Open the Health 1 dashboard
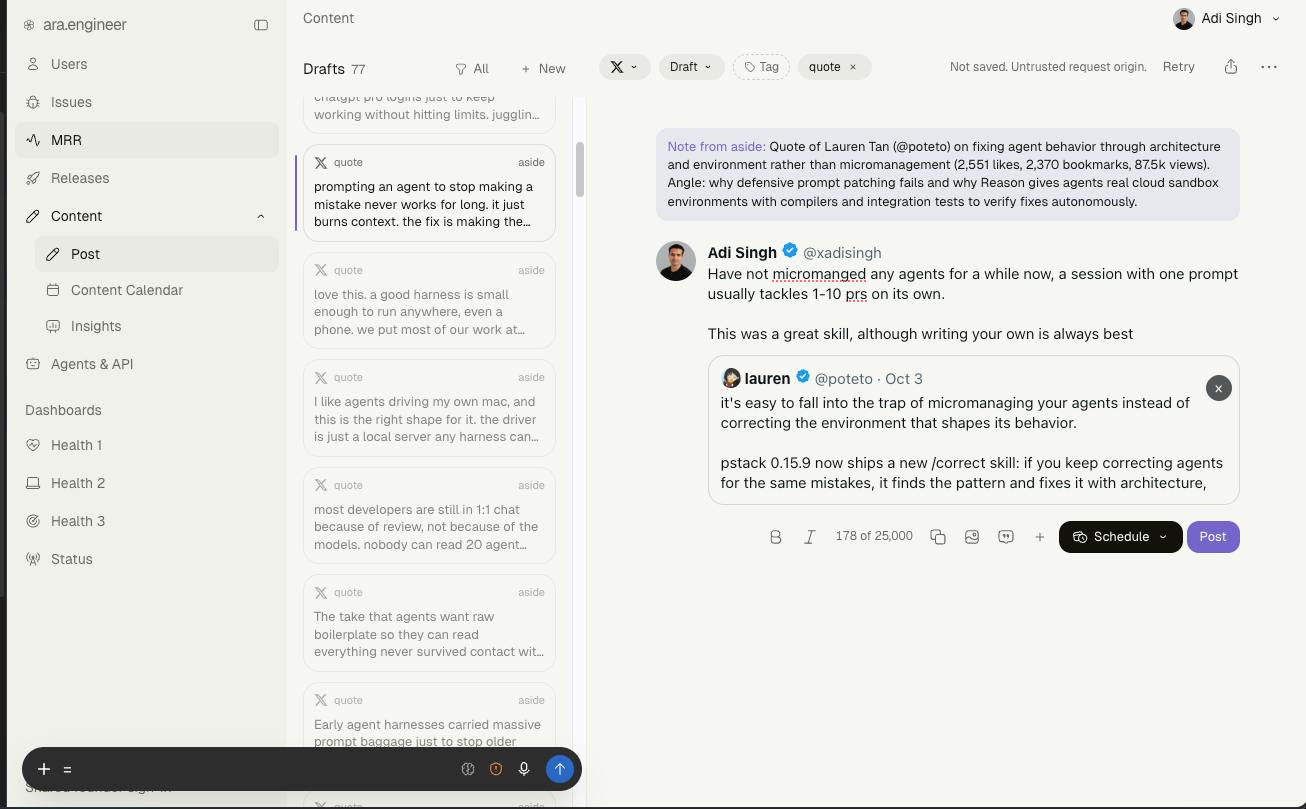This screenshot has height=809, width=1306. point(147,445)
